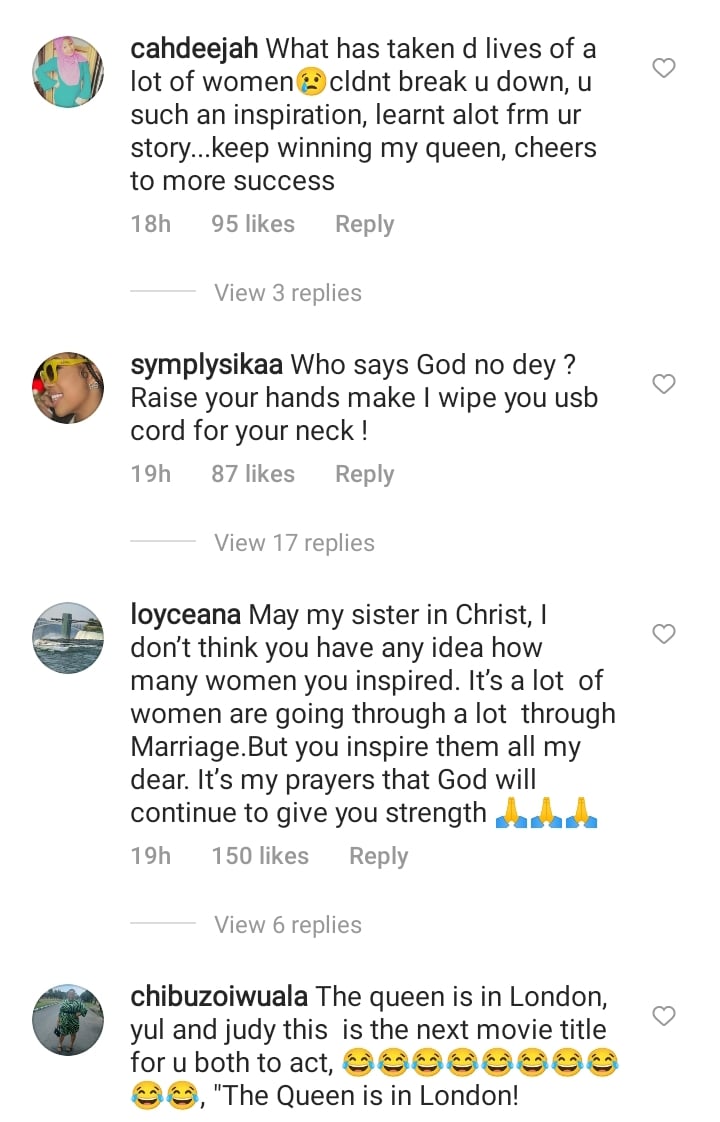This screenshot has height=1122, width=720.
Task: Reply to symplysikaa's comment
Action: 364,474
